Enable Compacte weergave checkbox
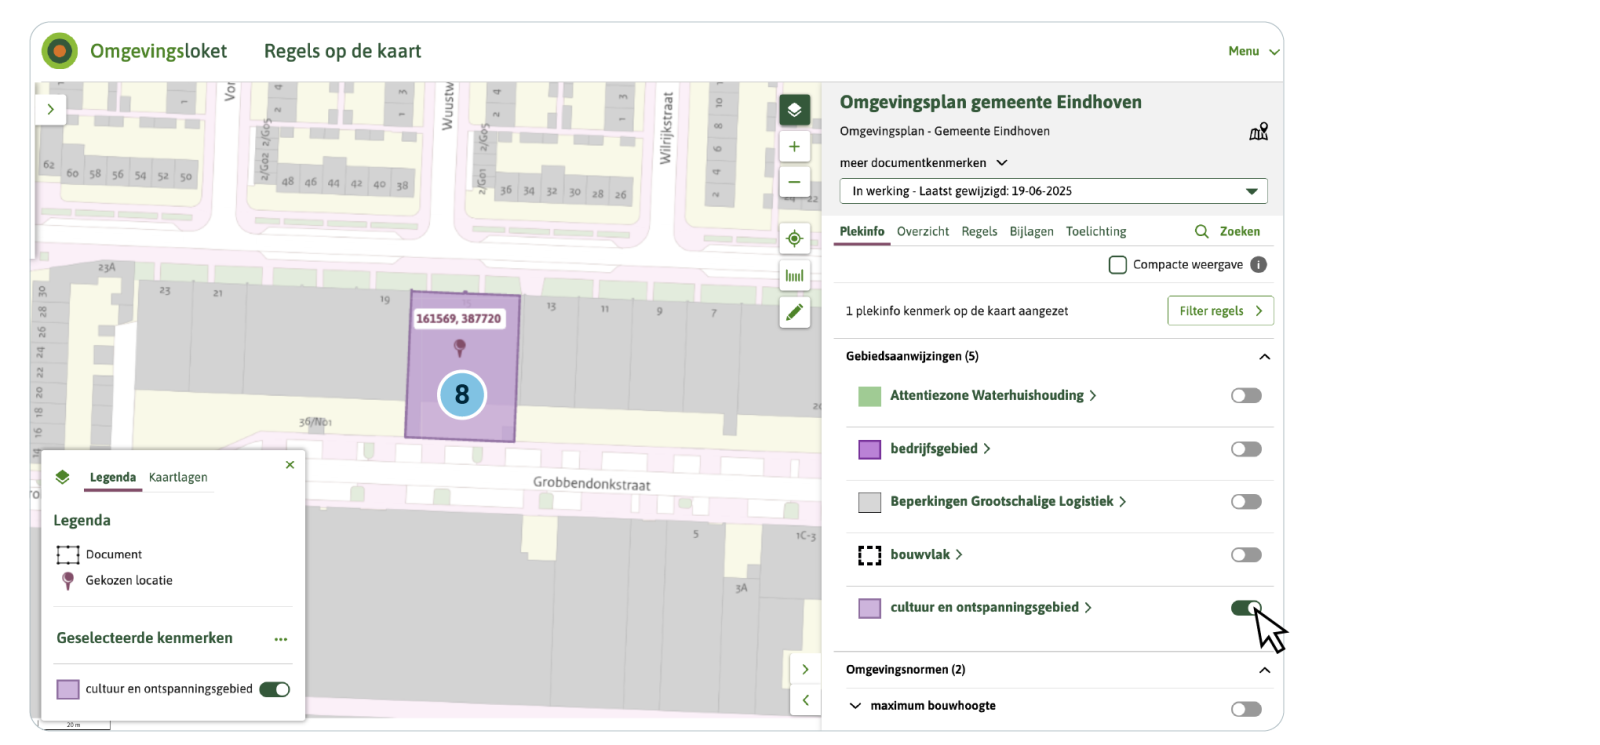 pyautogui.click(x=1118, y=265)
